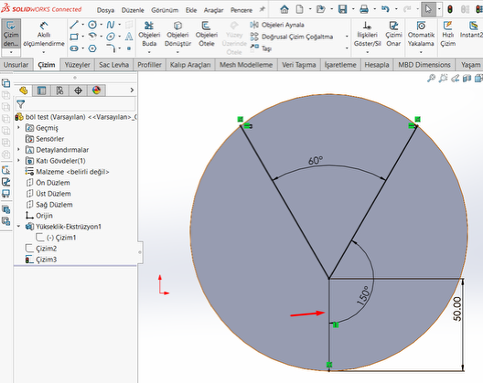This screenshot has height=384, width=484.
Task: Select the Line sketch tool
Action: pos(74,25)
